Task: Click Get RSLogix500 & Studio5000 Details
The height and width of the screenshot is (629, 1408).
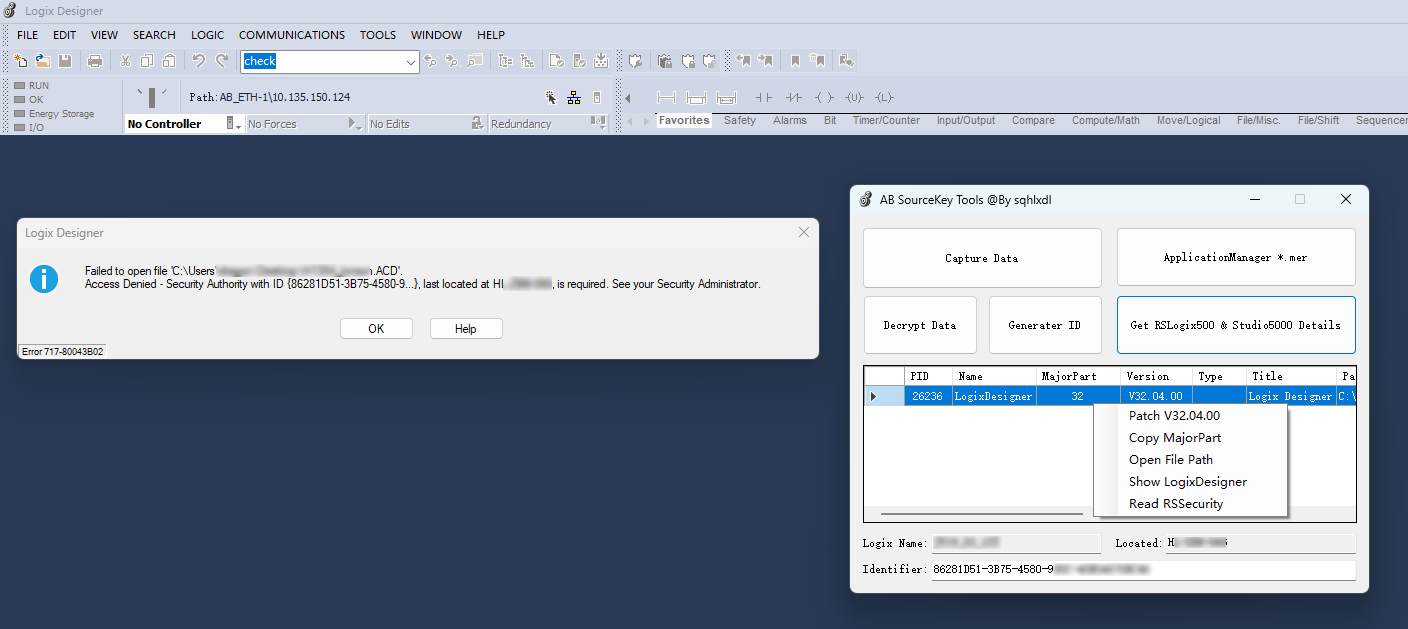Action: point(1236,324)
